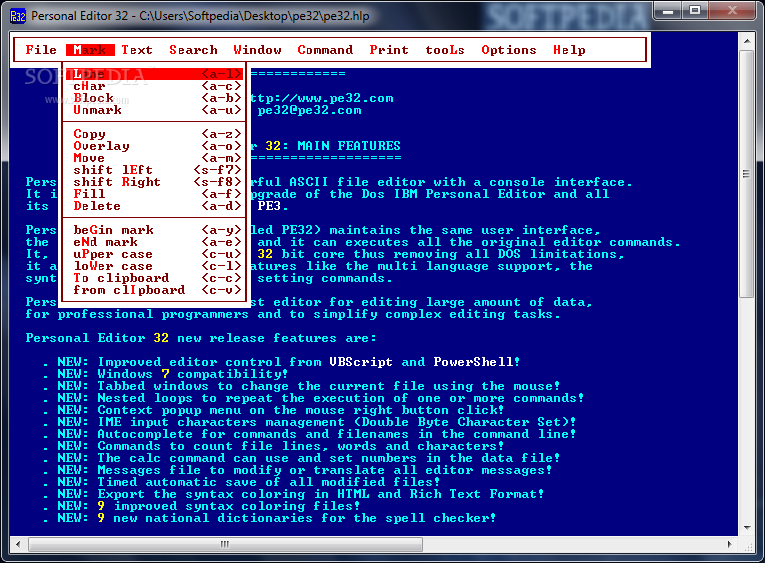765x563 pixels.
Task: Maximize the Personal Editor 32 window
Action: click(695, 11)
